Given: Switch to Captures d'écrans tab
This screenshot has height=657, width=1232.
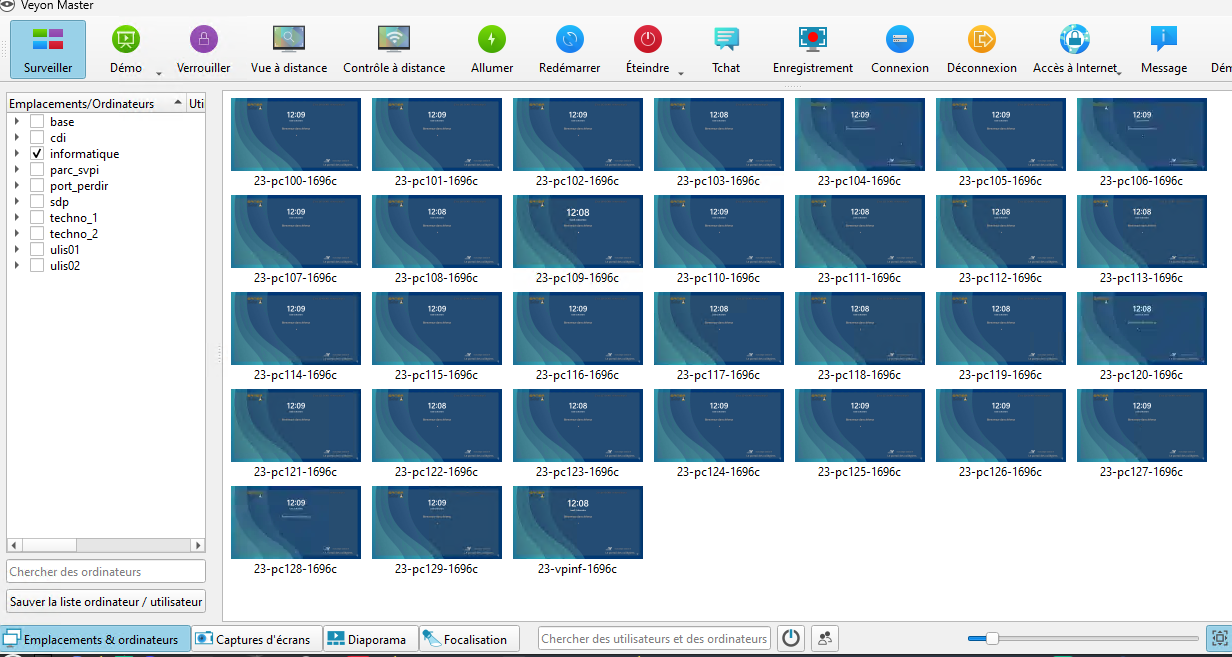Looking at the screenshot, I should coord(256,639).
